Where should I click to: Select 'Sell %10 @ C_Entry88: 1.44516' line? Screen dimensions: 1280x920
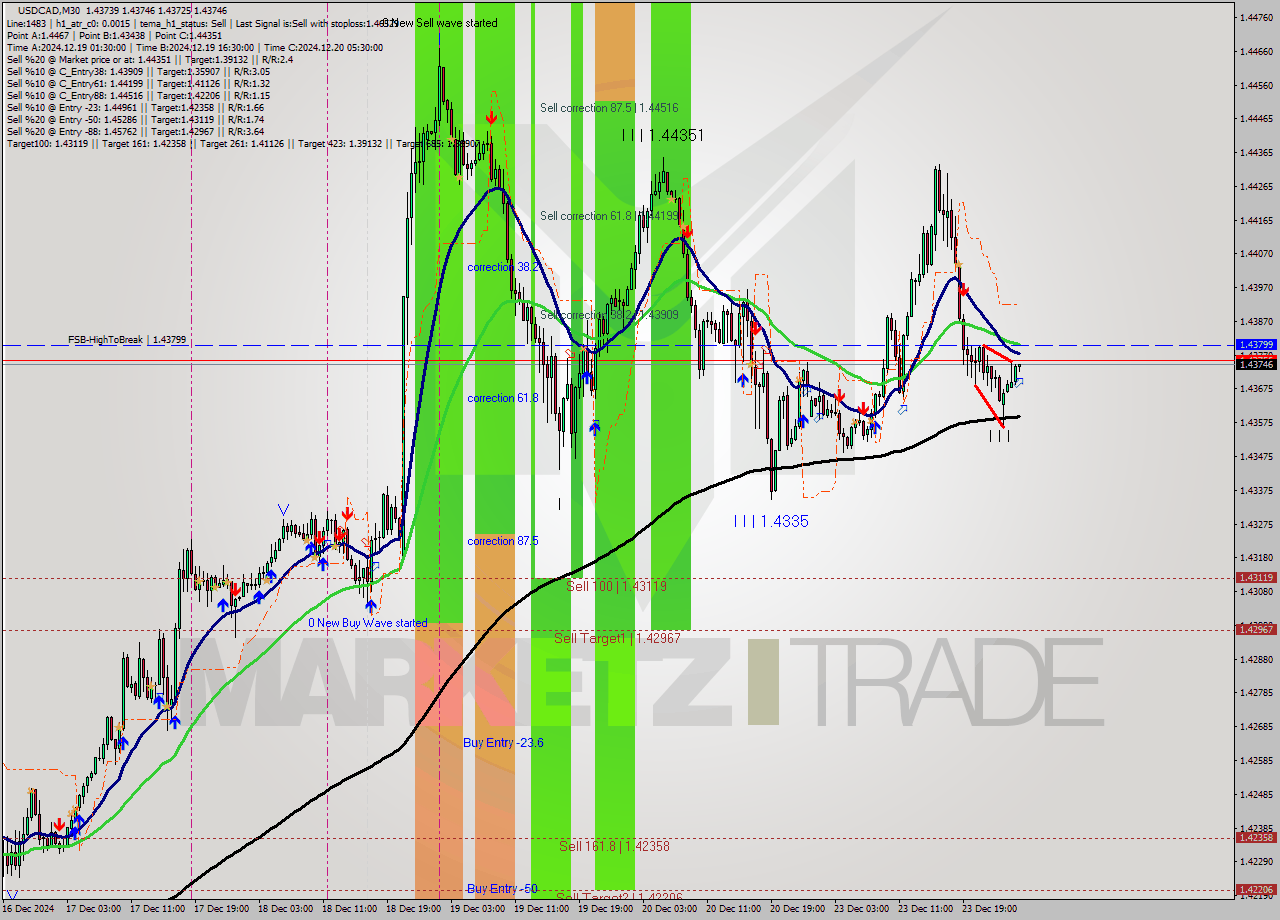(x=138, y=95)
